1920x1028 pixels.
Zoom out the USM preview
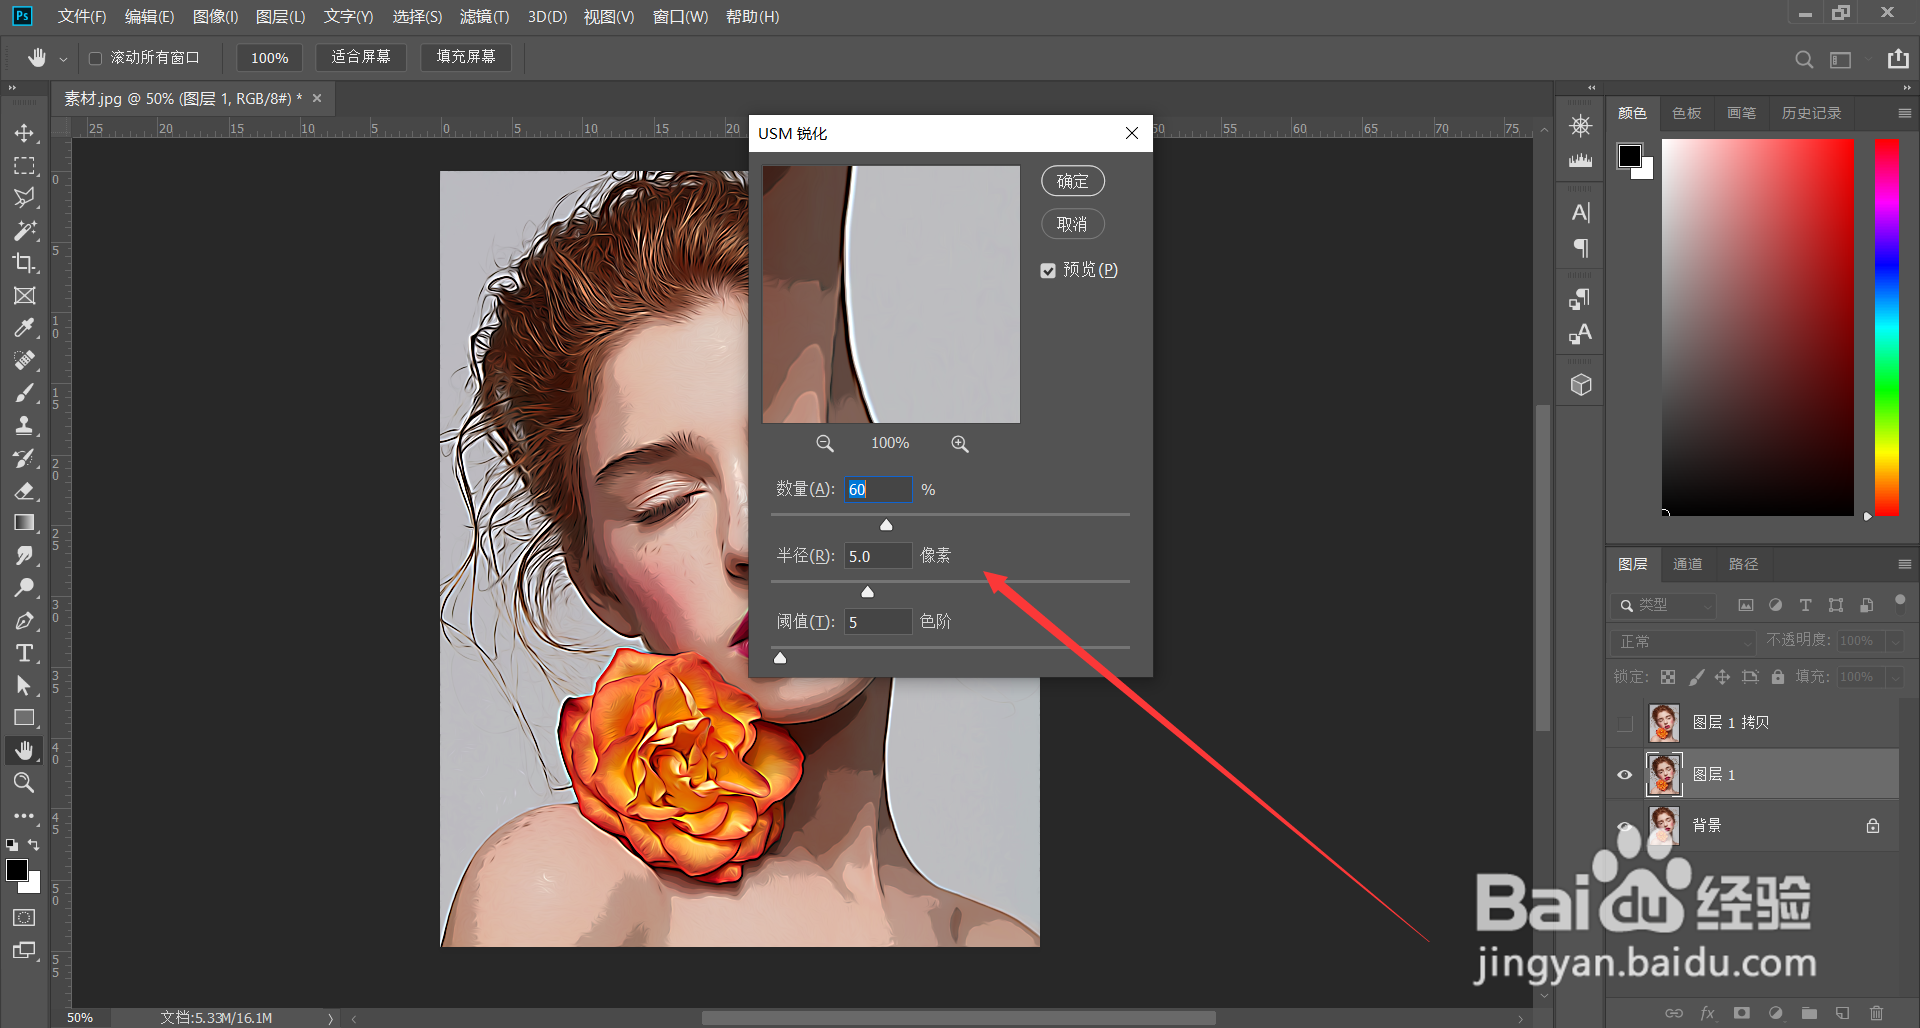pos(825,444)
